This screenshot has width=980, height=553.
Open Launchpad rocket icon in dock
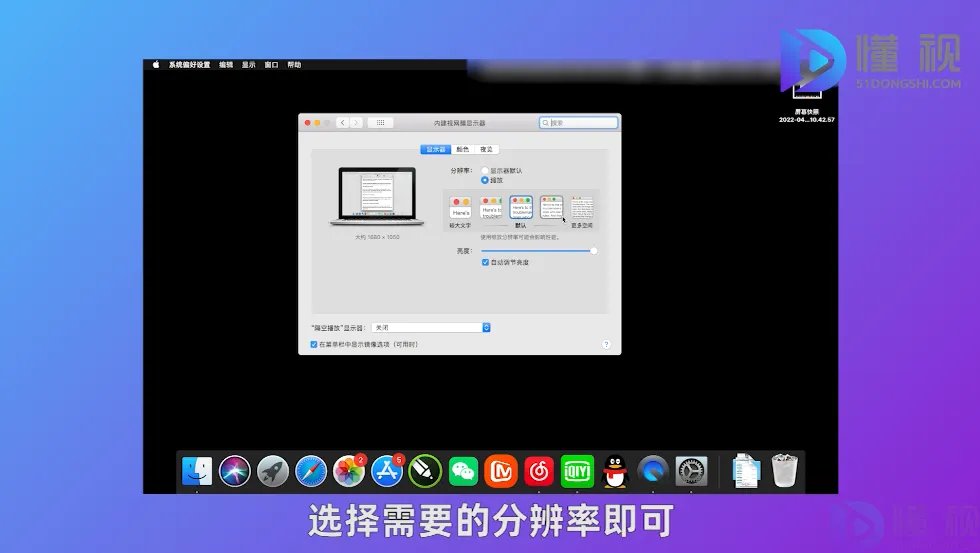(x=273, y=471)
